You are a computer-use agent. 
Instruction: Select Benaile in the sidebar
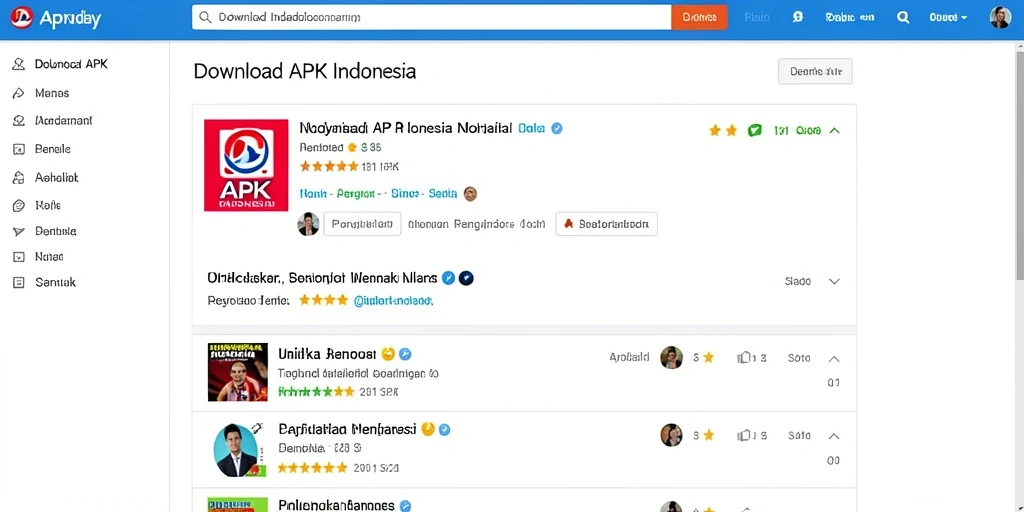(x=52, y=149)
